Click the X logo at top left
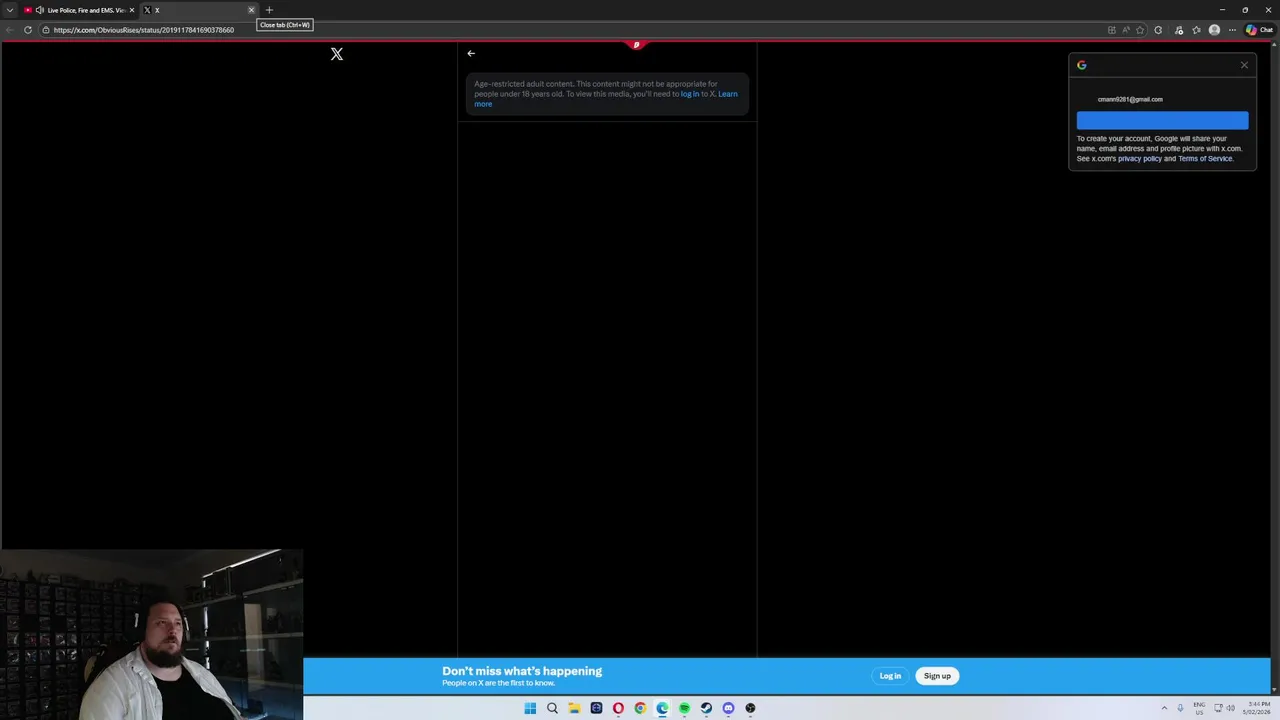 click(337, 54)
